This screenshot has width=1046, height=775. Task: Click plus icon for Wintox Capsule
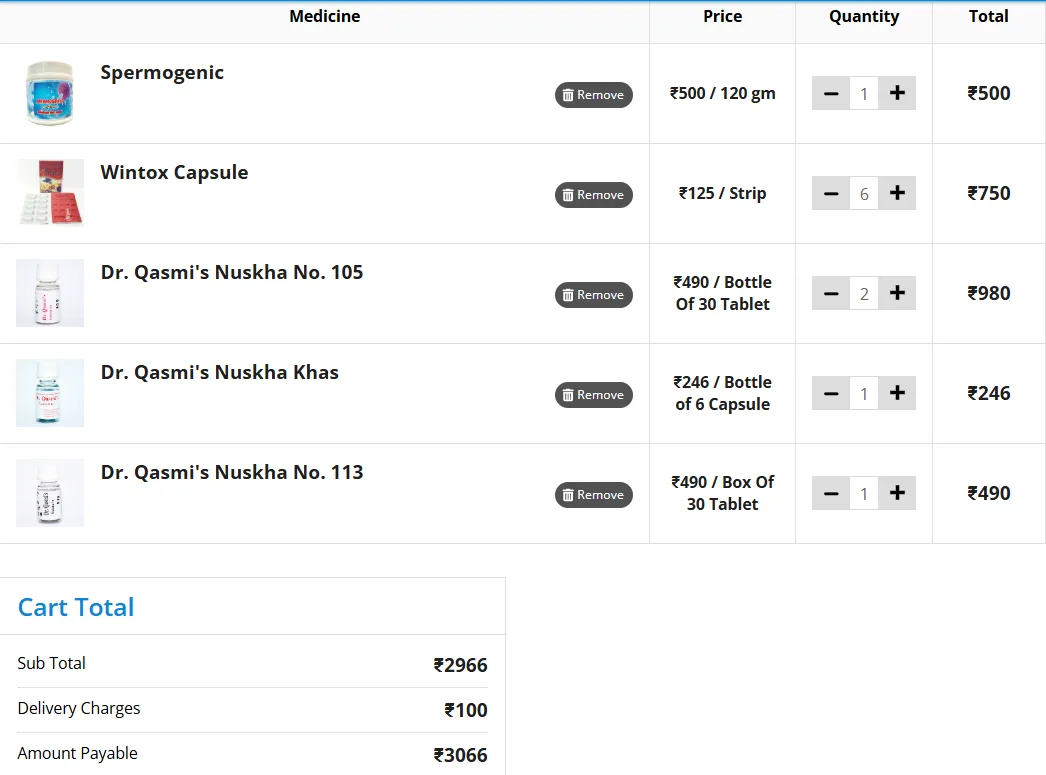coord(897,193)
